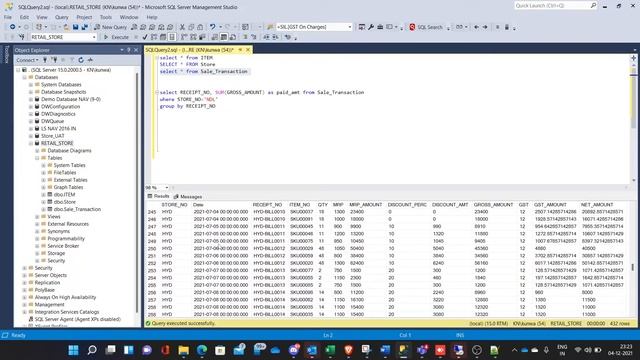Open the solution configuration dropdown showing GST On Charges

(314, 27)
